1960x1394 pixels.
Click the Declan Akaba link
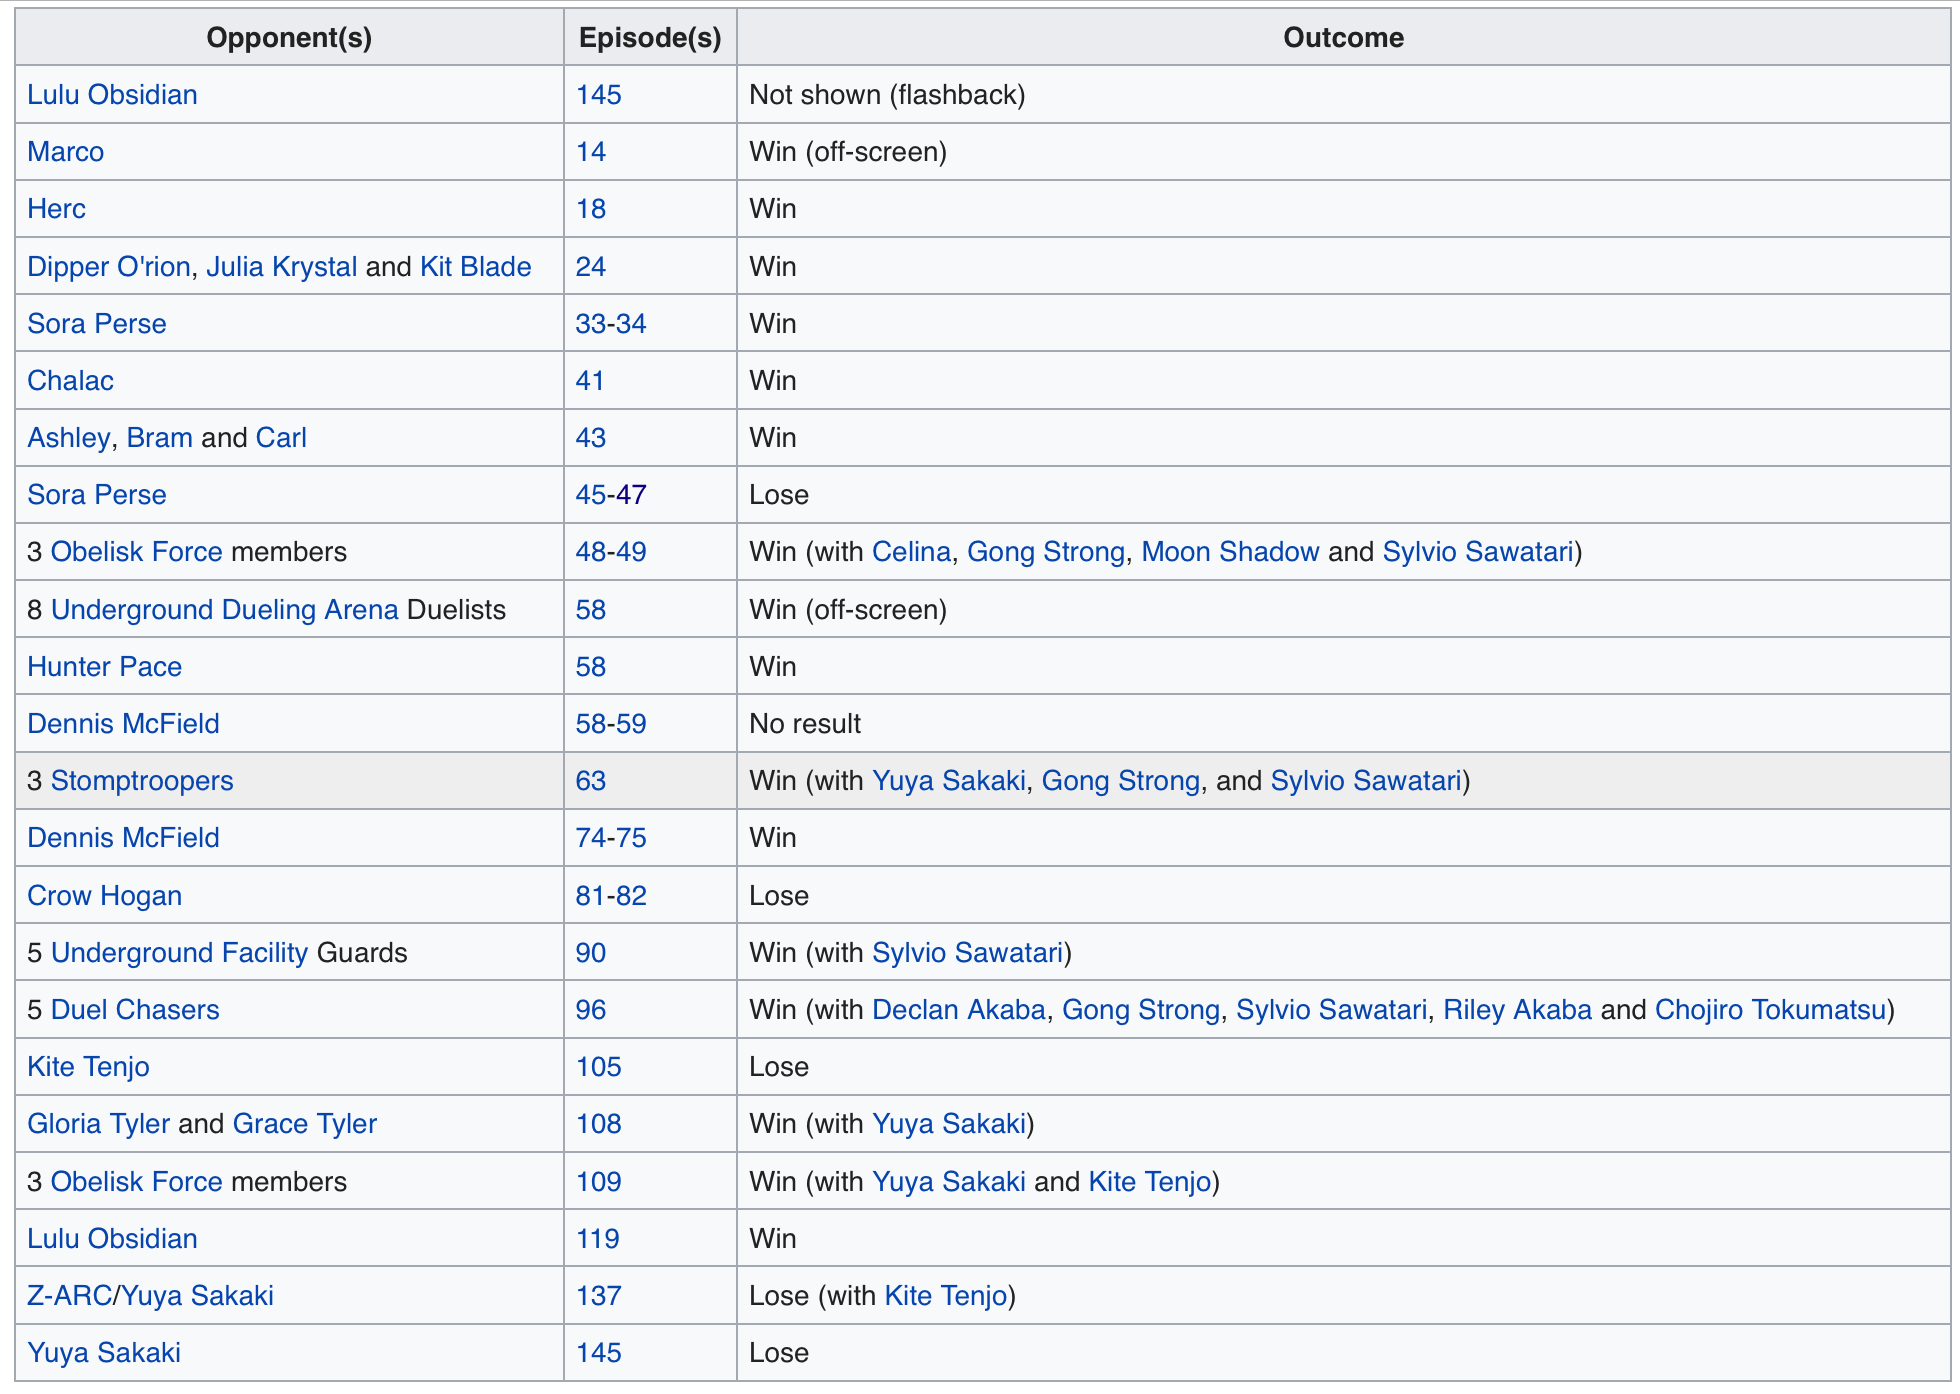(958, 1010)
